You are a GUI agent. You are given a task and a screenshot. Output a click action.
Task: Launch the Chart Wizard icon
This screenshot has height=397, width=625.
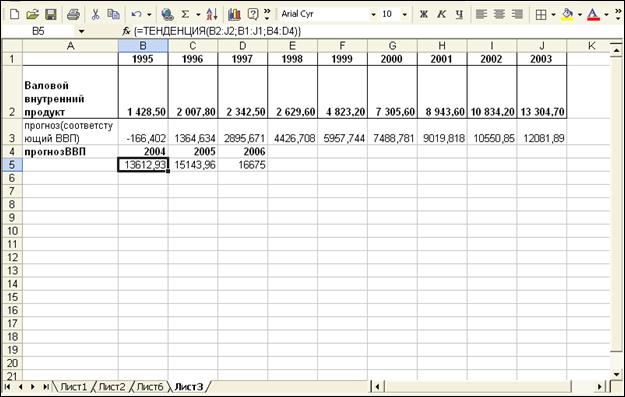(x=234, y=15)
